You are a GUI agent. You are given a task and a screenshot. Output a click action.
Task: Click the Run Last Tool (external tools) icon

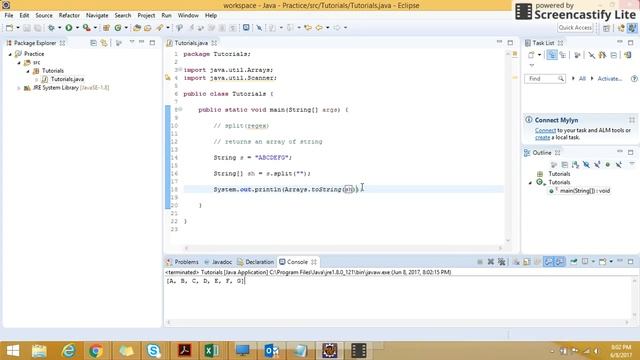(x=87, y=28)
